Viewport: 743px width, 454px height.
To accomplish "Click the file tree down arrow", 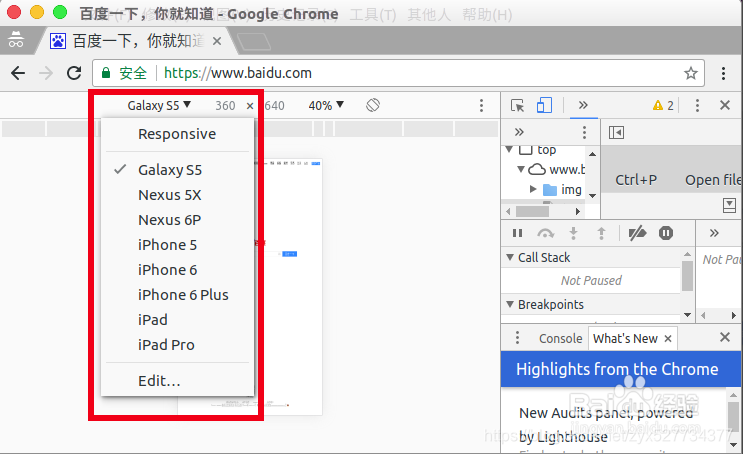I will click(x=592, y=195).
